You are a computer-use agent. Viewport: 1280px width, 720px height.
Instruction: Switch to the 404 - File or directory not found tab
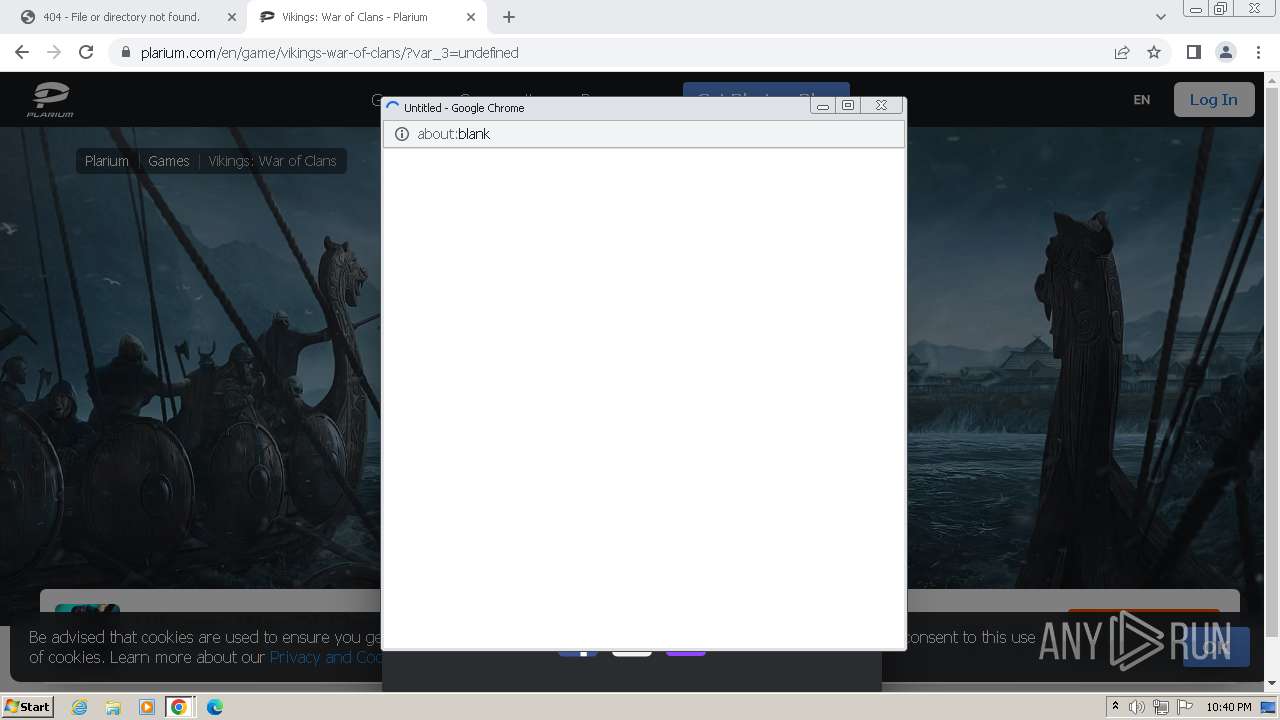[121, 17]
